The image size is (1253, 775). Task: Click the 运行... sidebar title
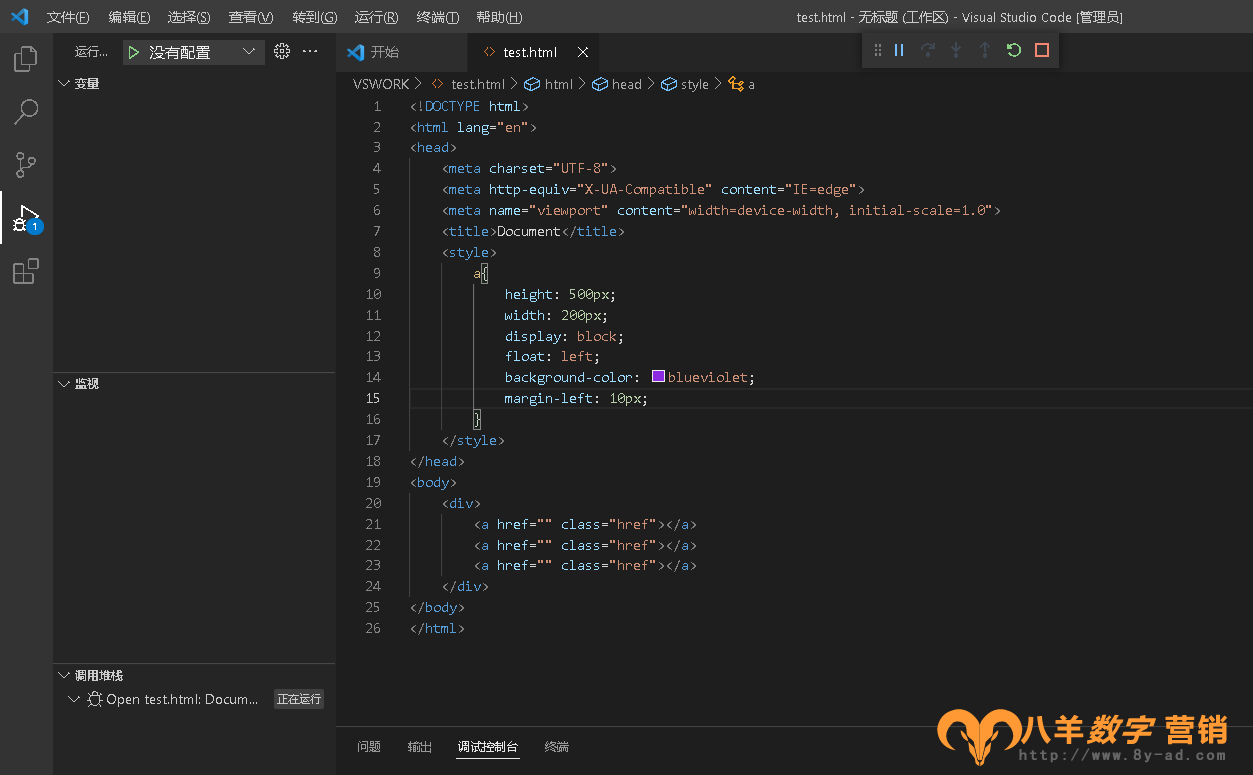pyautogui.click(x=91, y=52)
